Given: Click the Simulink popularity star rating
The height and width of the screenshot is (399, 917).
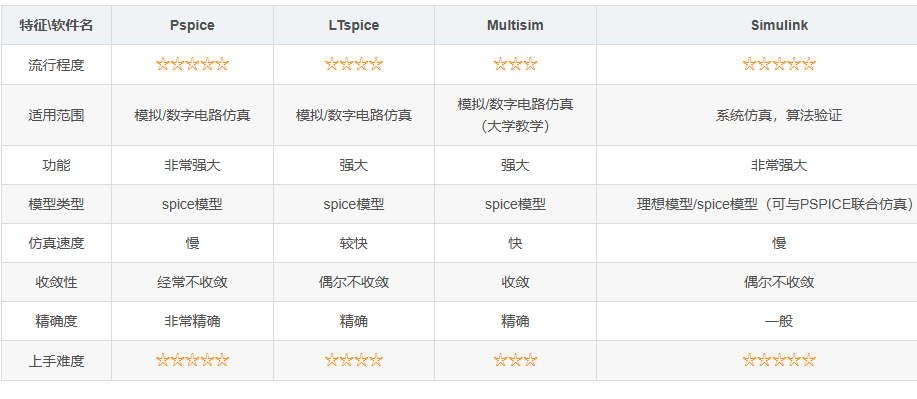Looking at the screenshot, I should click(779, 64).
